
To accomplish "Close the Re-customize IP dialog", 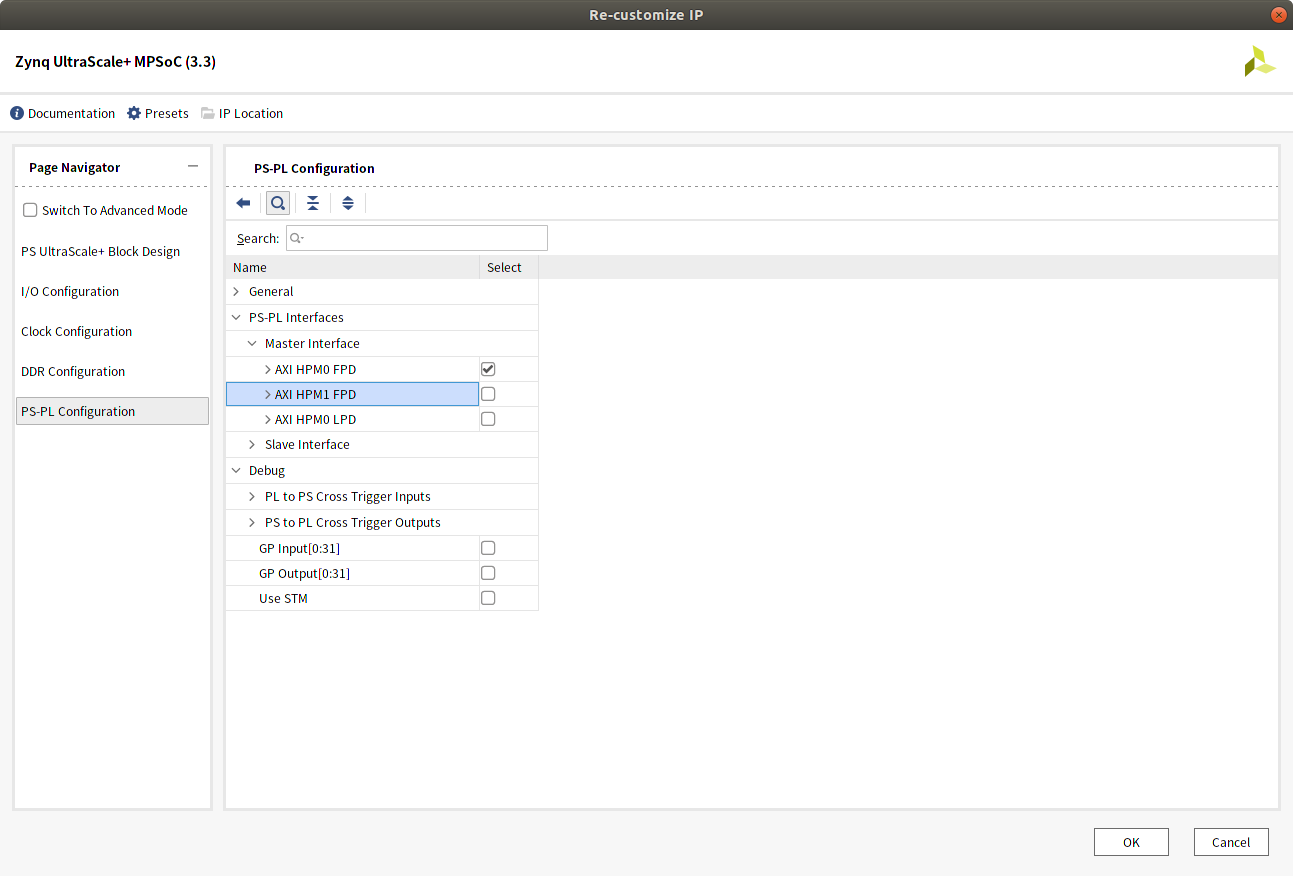I will [x=1278, y=15].
